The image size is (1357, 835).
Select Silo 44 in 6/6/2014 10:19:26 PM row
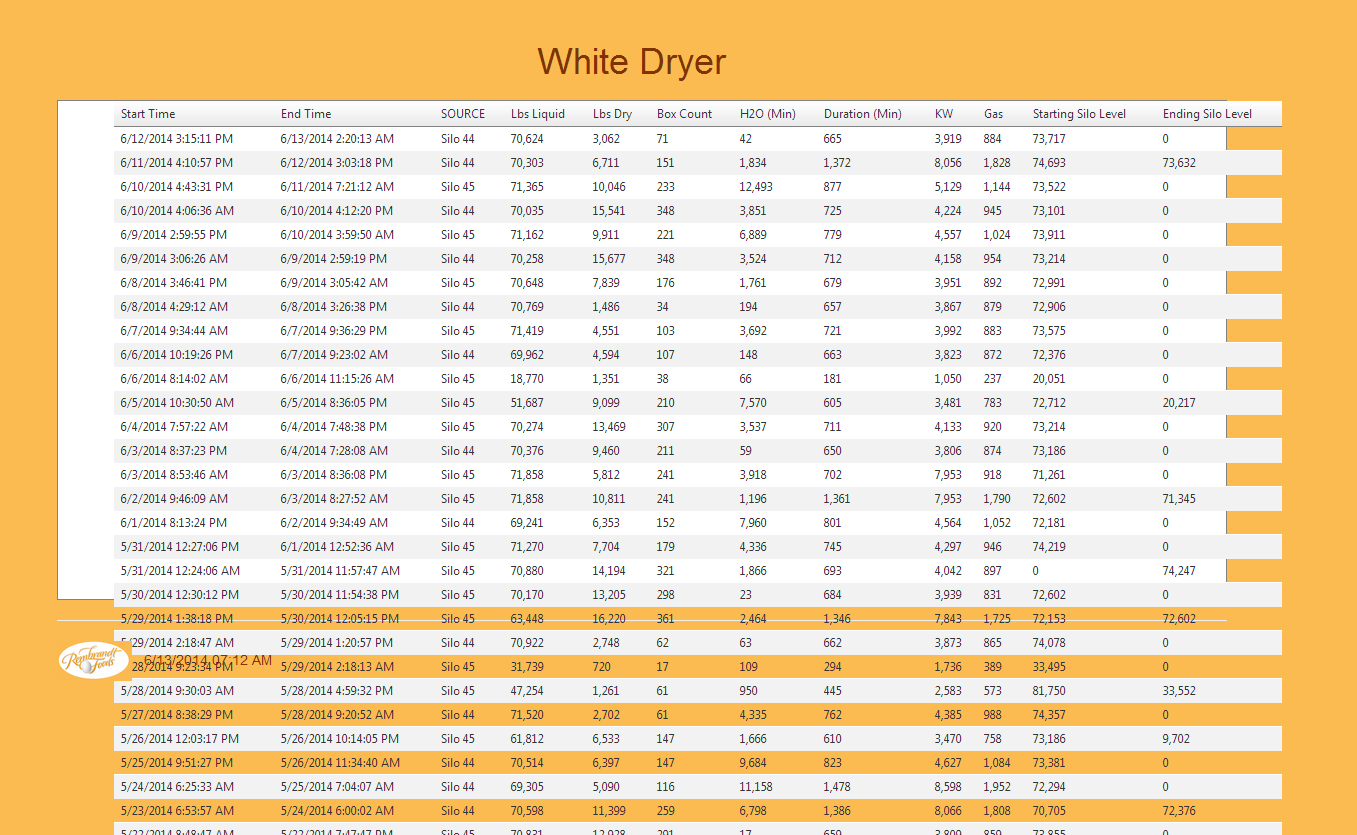458,355
